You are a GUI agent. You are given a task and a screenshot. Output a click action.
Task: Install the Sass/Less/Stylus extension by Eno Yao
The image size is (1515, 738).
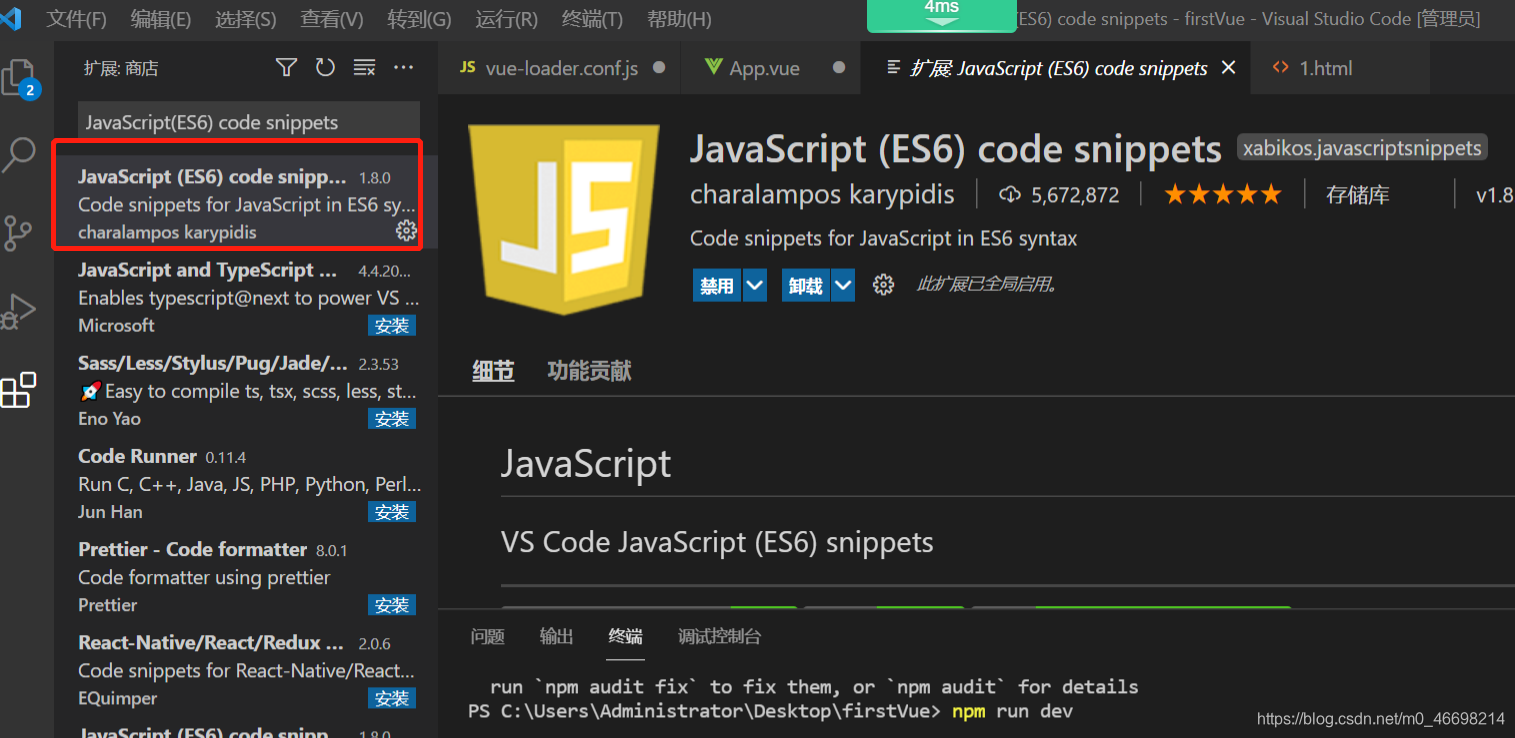point(392,418)
